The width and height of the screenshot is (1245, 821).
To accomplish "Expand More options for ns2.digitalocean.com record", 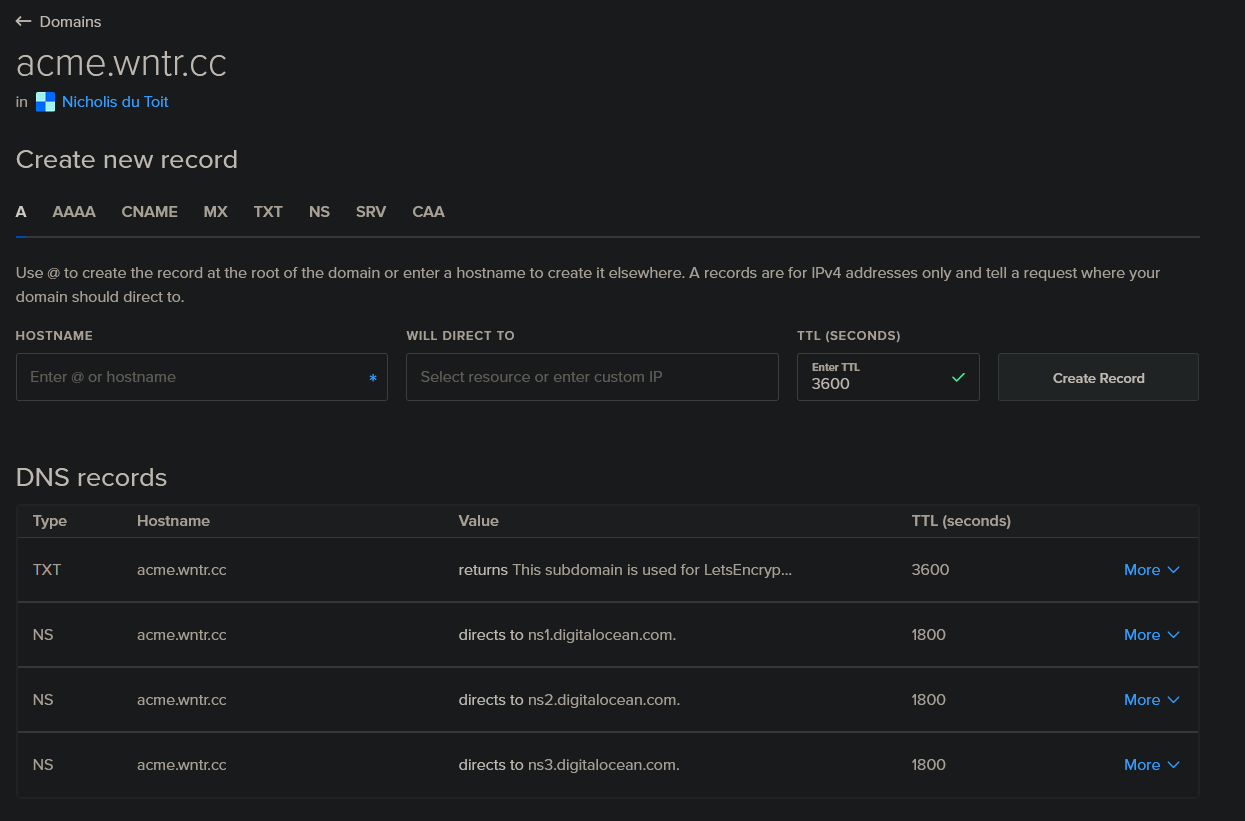I will pos(1151,700).
